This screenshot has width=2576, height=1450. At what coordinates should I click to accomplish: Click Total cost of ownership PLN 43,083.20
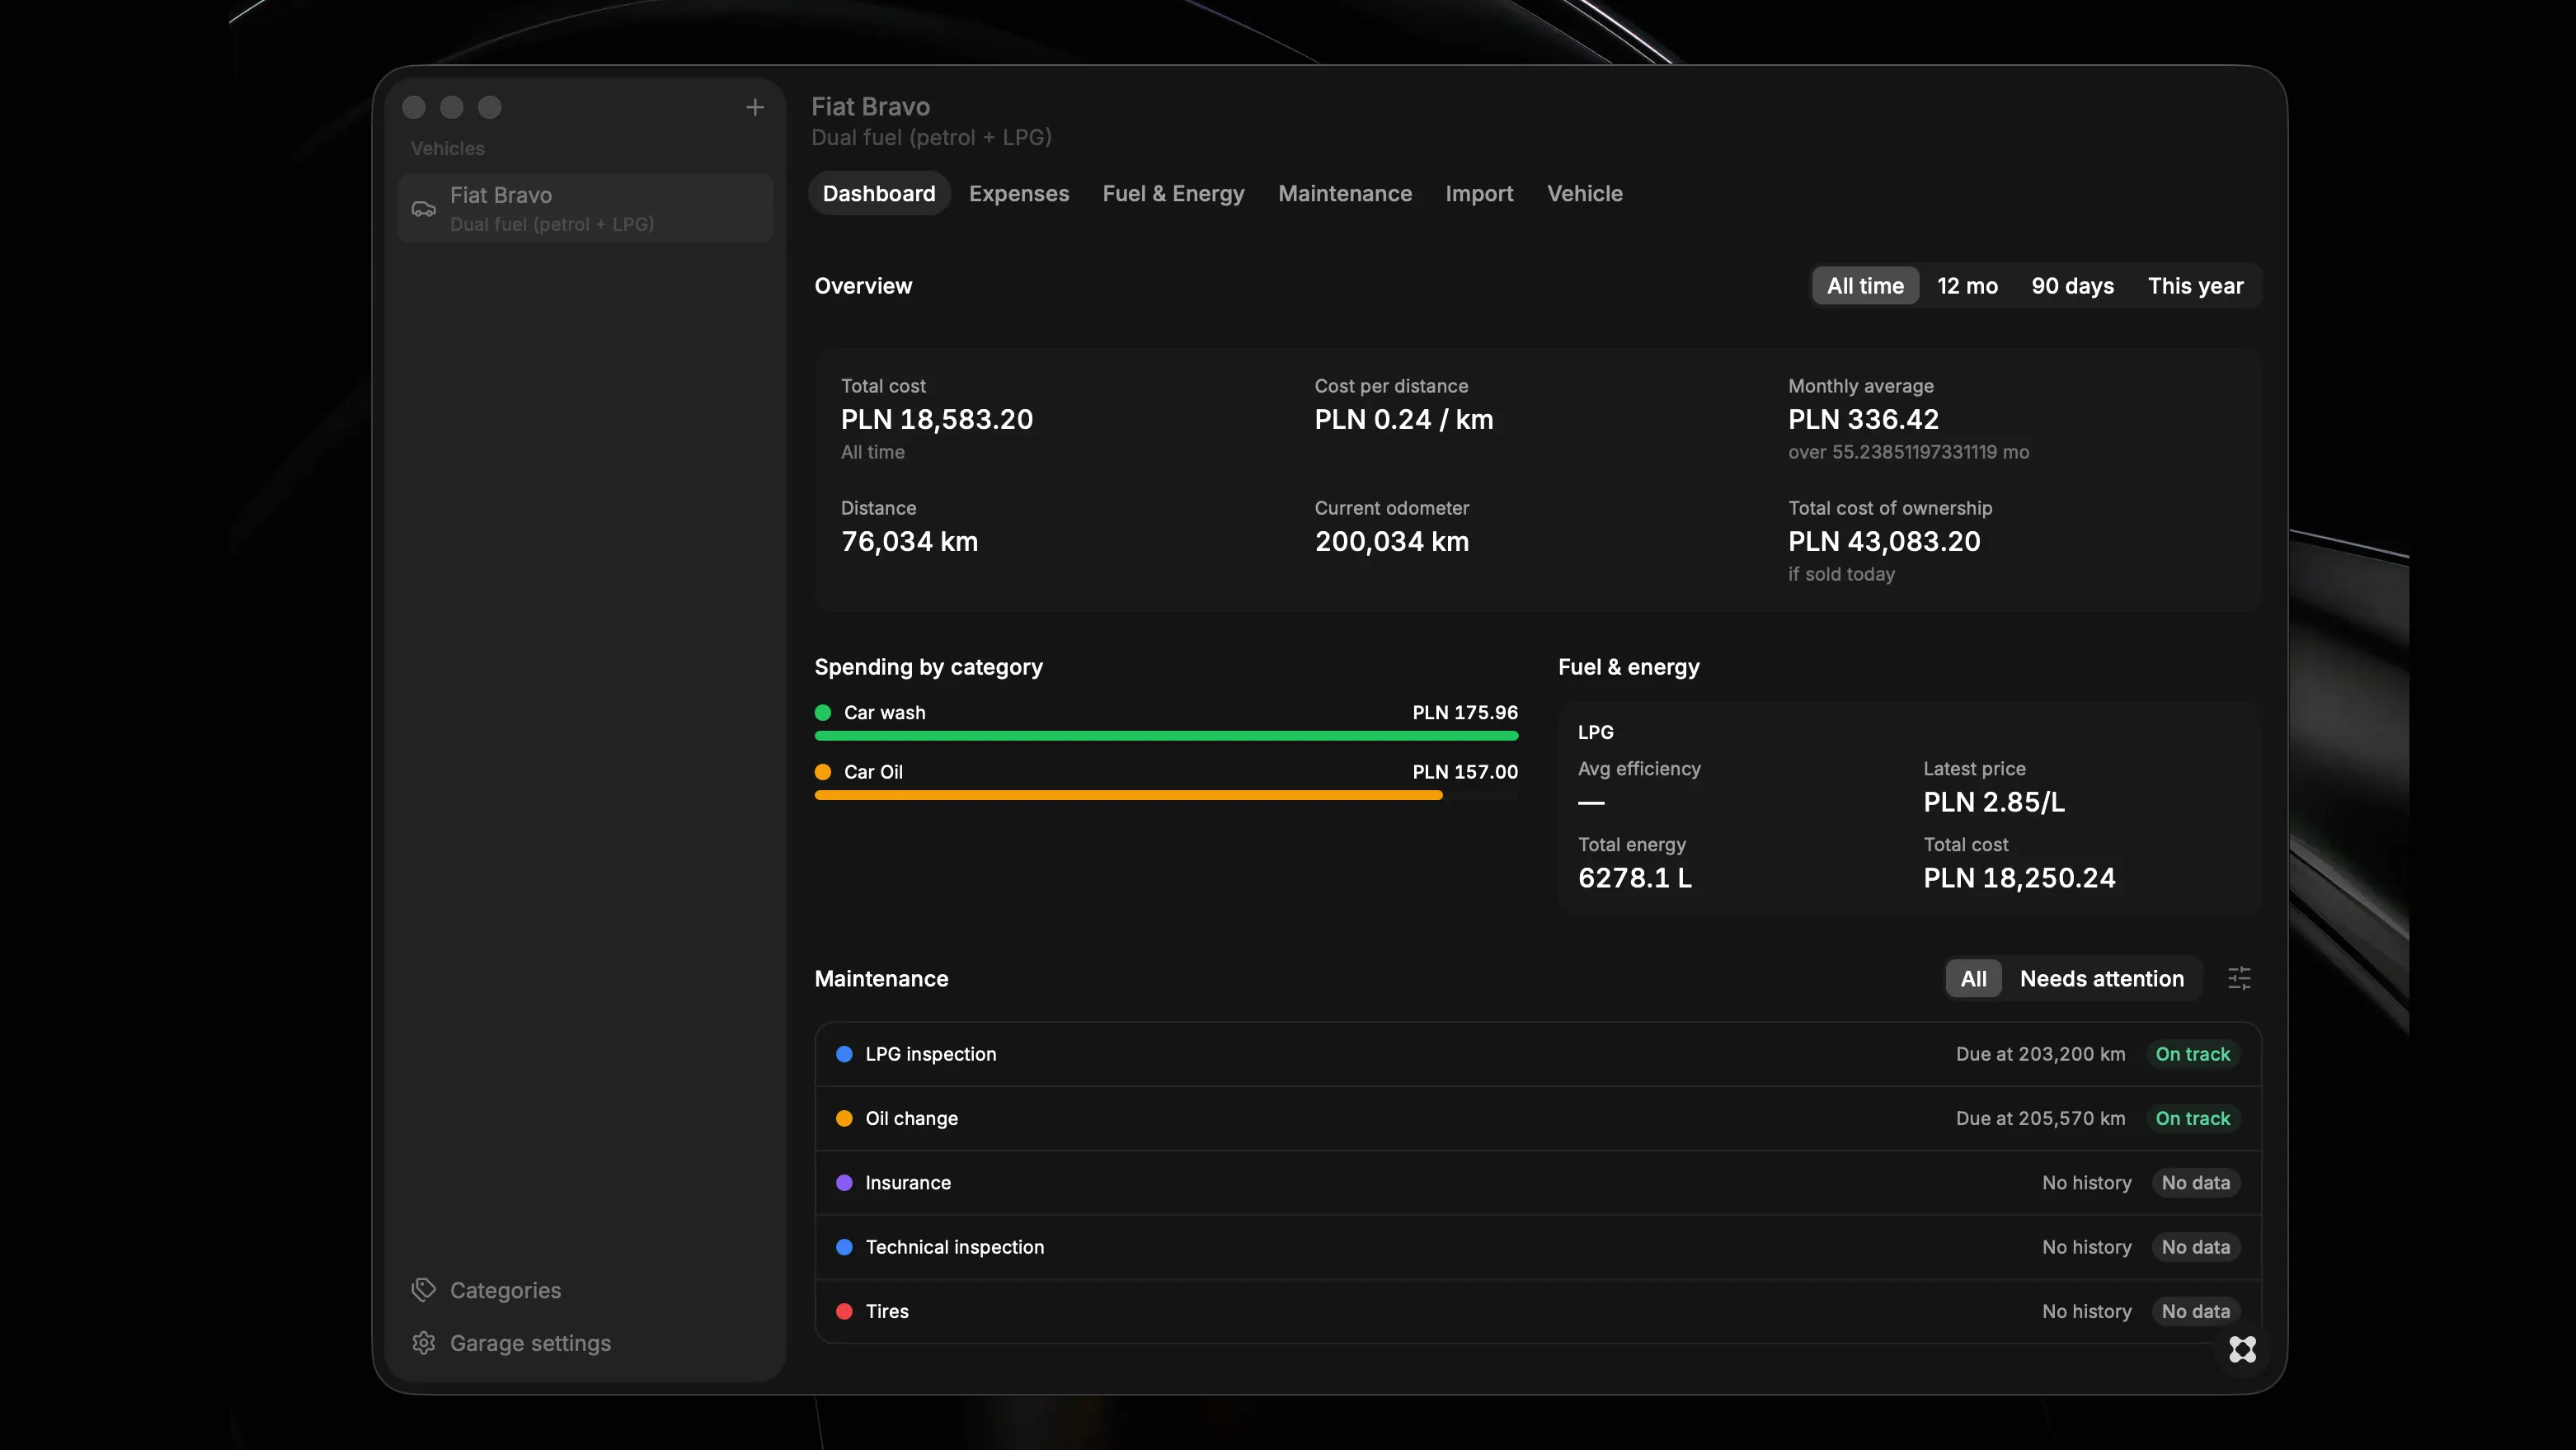pos(1884,541)
